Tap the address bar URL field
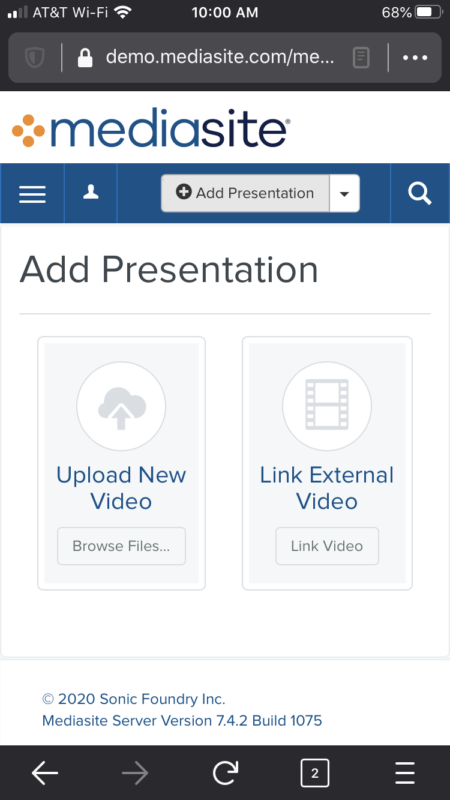 220,58
